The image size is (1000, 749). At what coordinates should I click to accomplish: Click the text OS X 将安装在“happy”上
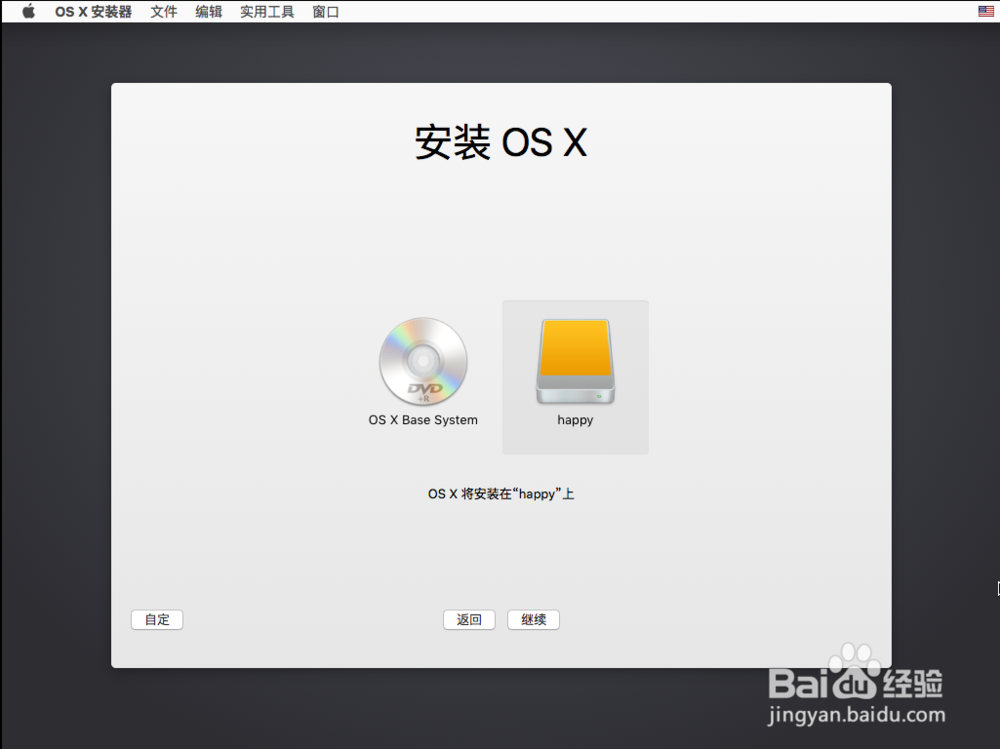click(x=501, y=494)
